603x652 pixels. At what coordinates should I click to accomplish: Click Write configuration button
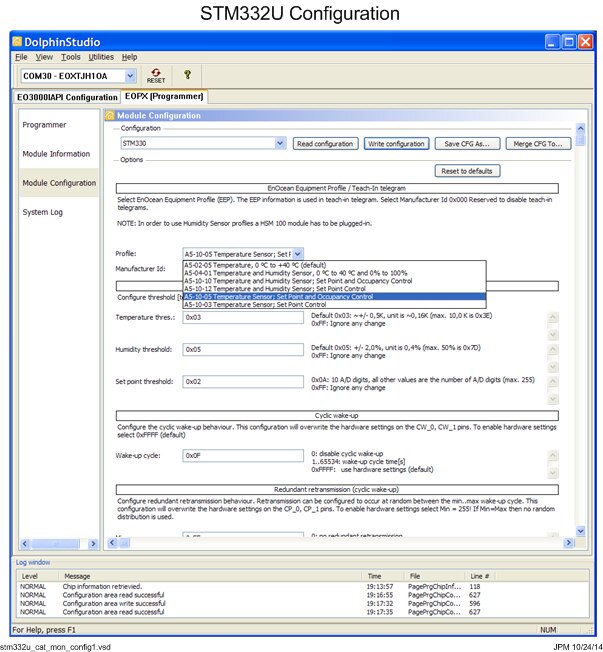pyautogui.click(x=396, y=144)
